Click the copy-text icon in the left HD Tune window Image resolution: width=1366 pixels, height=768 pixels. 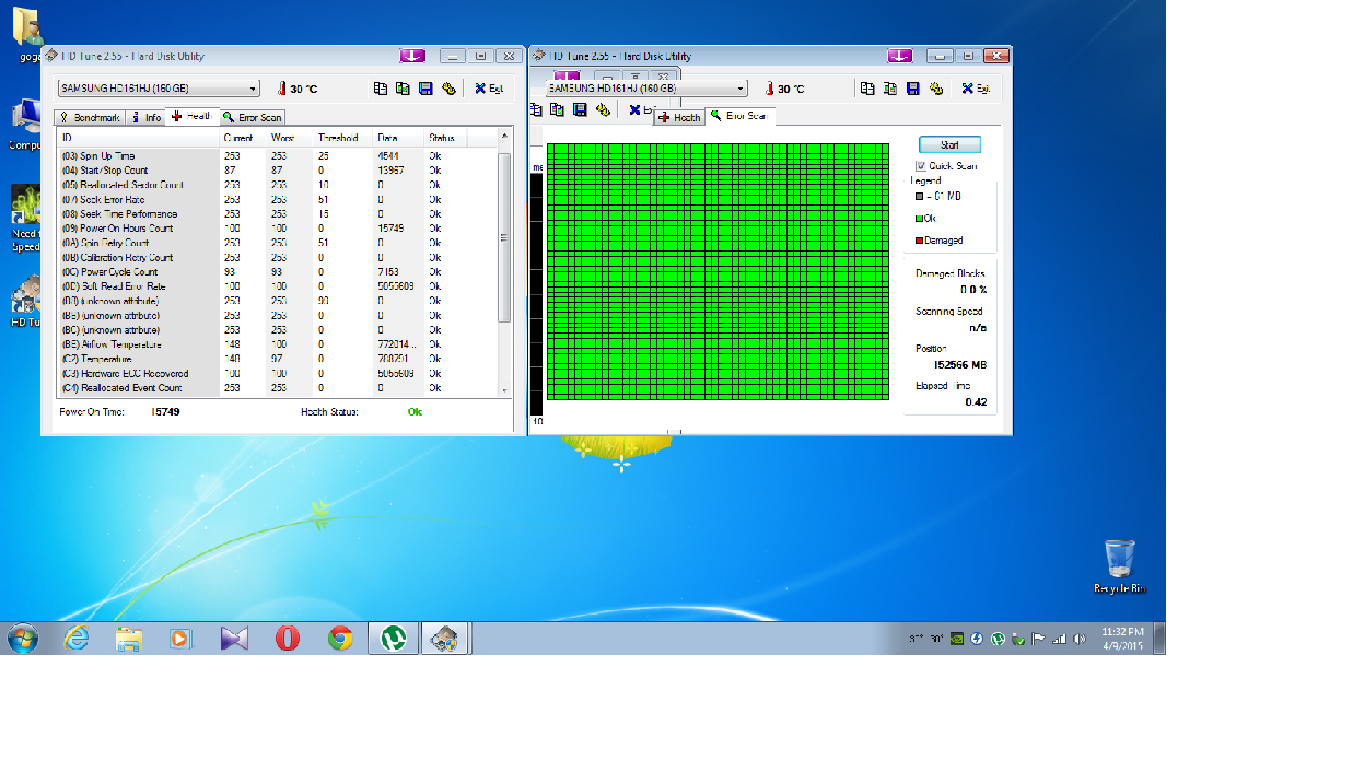(x=380, y=89)
